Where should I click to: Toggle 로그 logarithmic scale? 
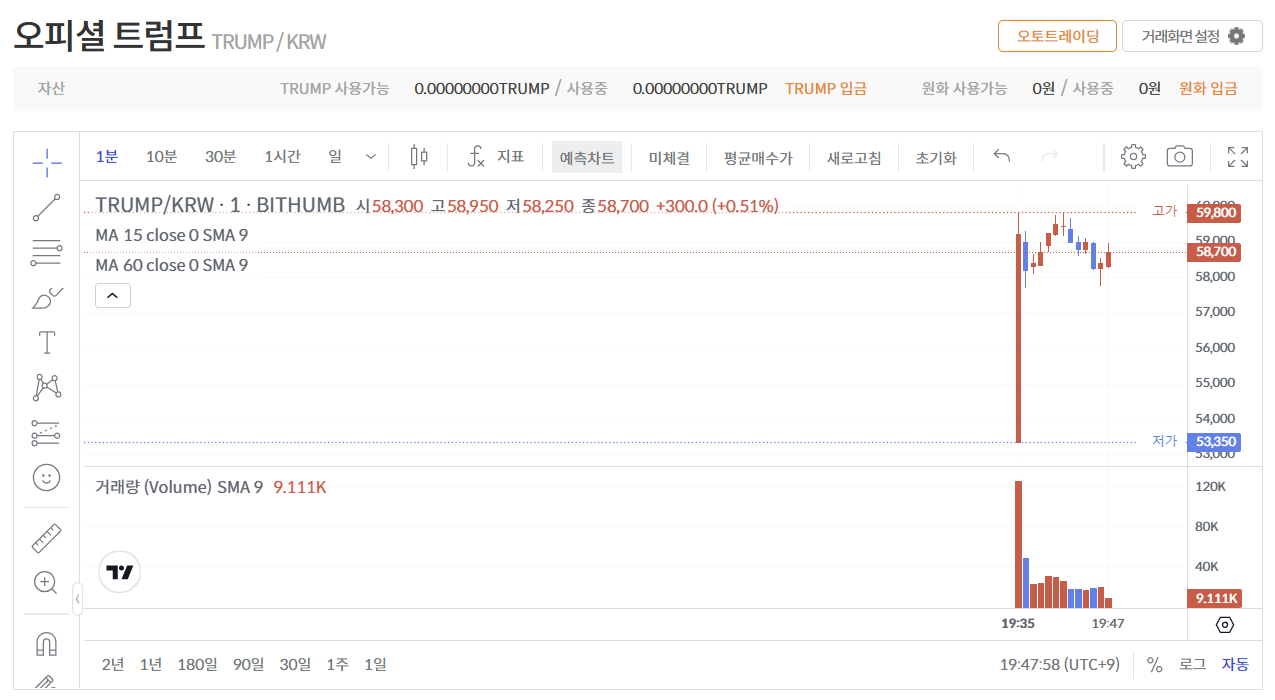(1192, 664)
